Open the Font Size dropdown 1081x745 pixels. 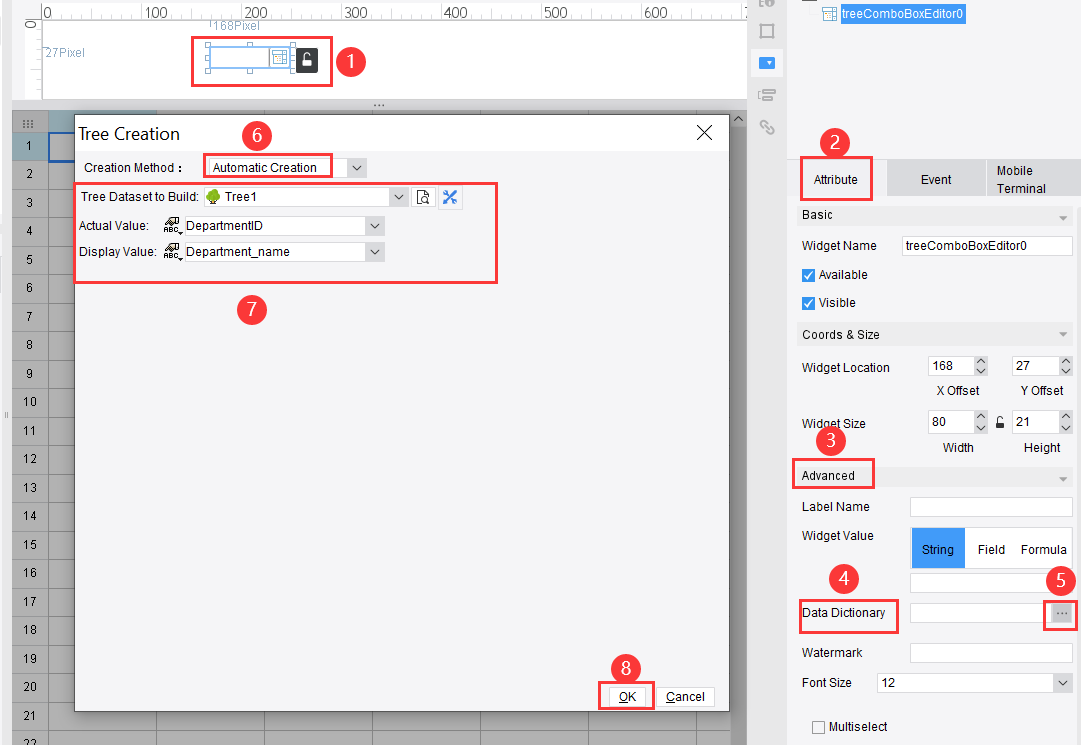tap(1063, 682)
